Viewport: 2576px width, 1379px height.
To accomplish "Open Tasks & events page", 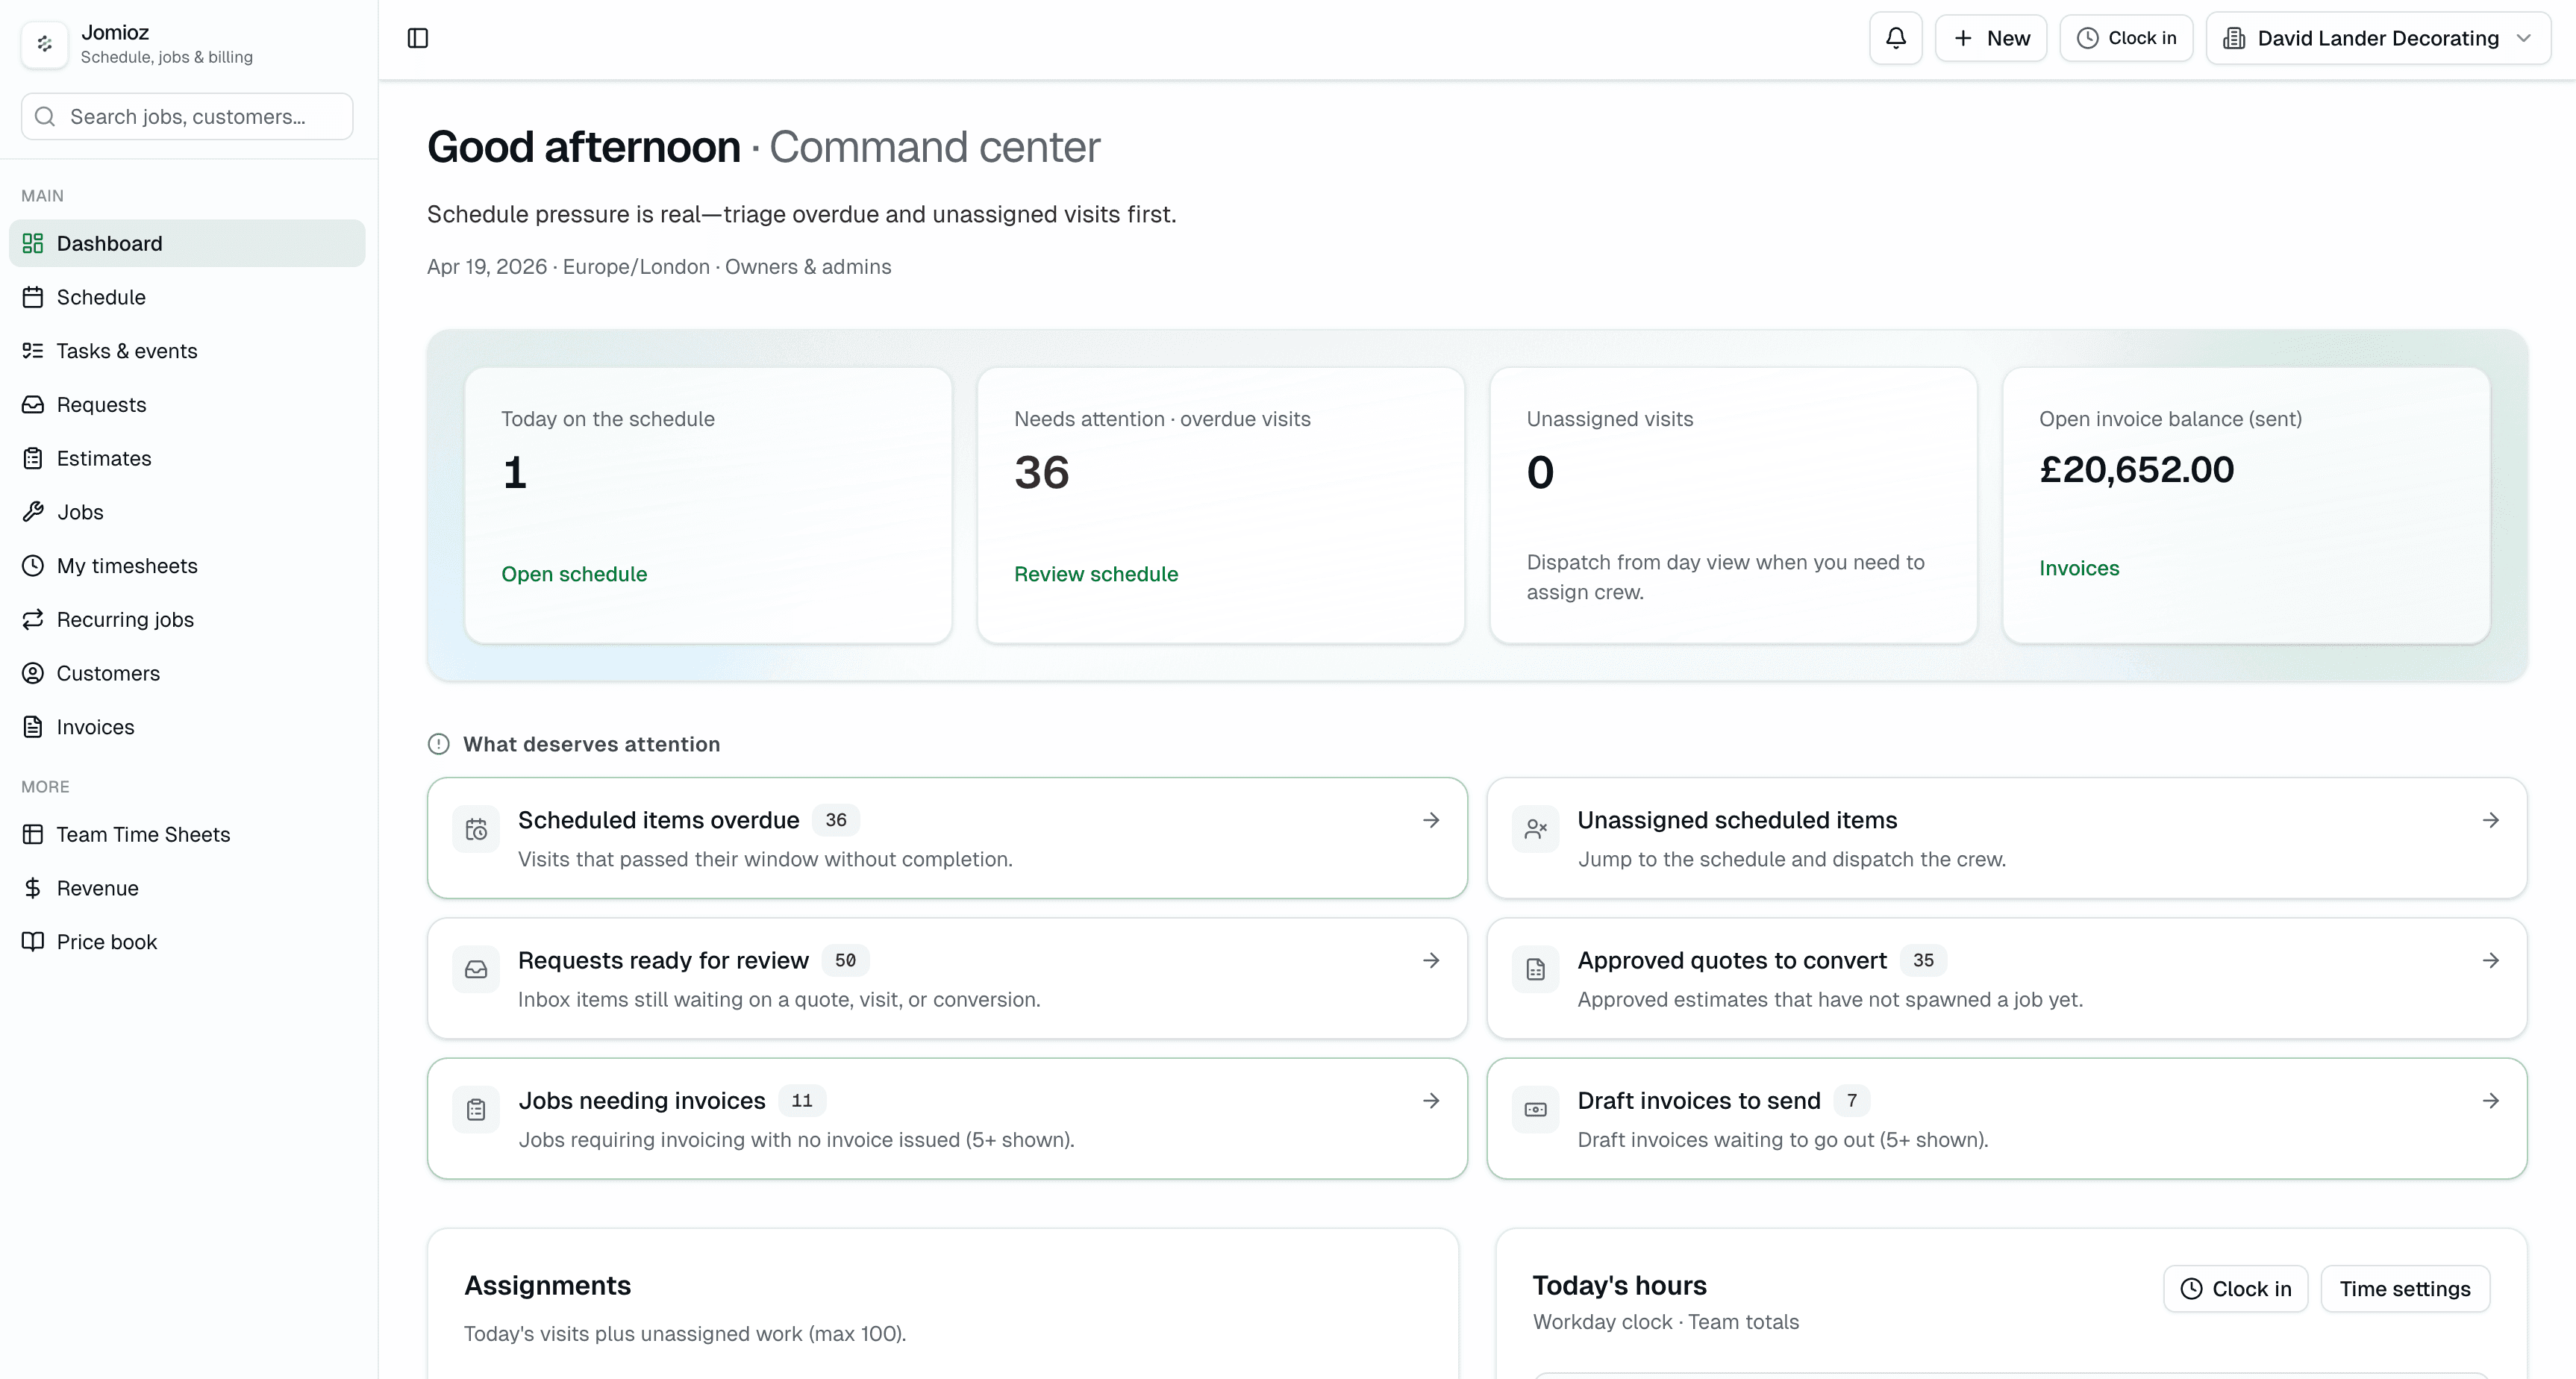I will pos(187,351).
